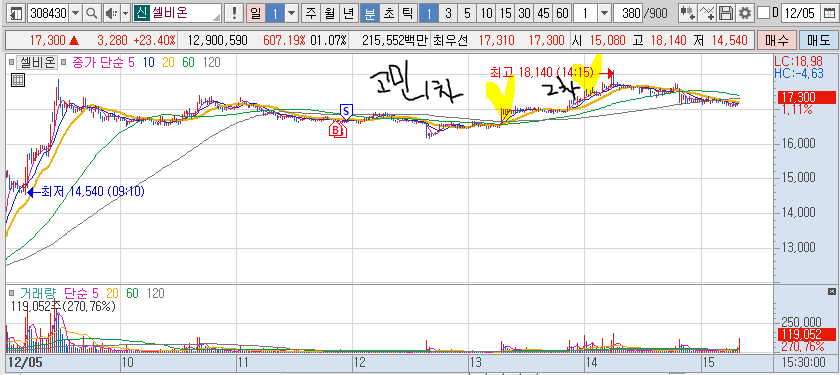Click the grid table icon below 셀비온 label
Screen dimensions: 840x375
coord(18,81)
